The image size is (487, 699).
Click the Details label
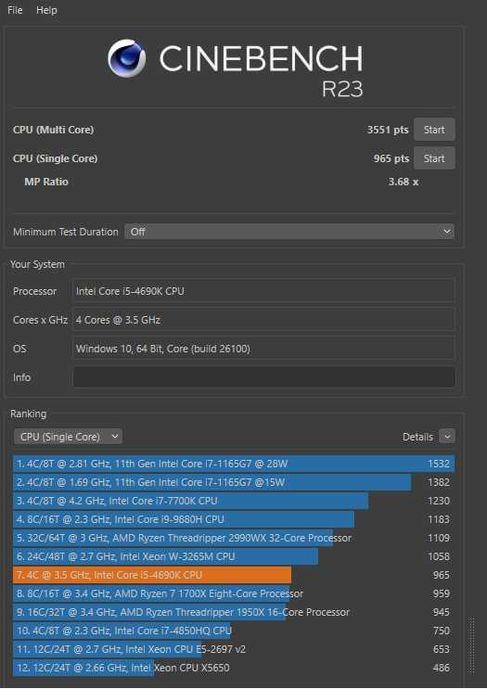click(417, 437)
